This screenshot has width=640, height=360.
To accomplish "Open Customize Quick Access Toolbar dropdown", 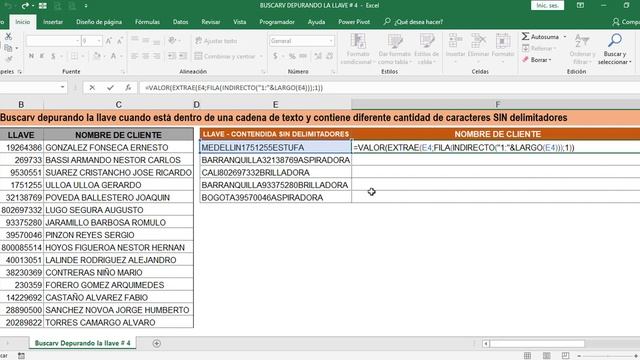I will (x=86, y=6).
